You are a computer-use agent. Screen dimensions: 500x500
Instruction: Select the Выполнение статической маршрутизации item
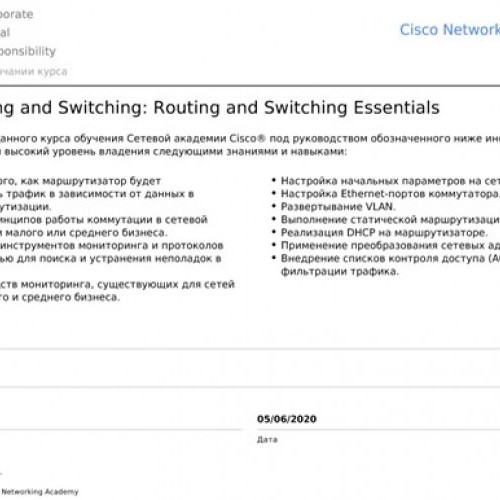click(390, 220)
